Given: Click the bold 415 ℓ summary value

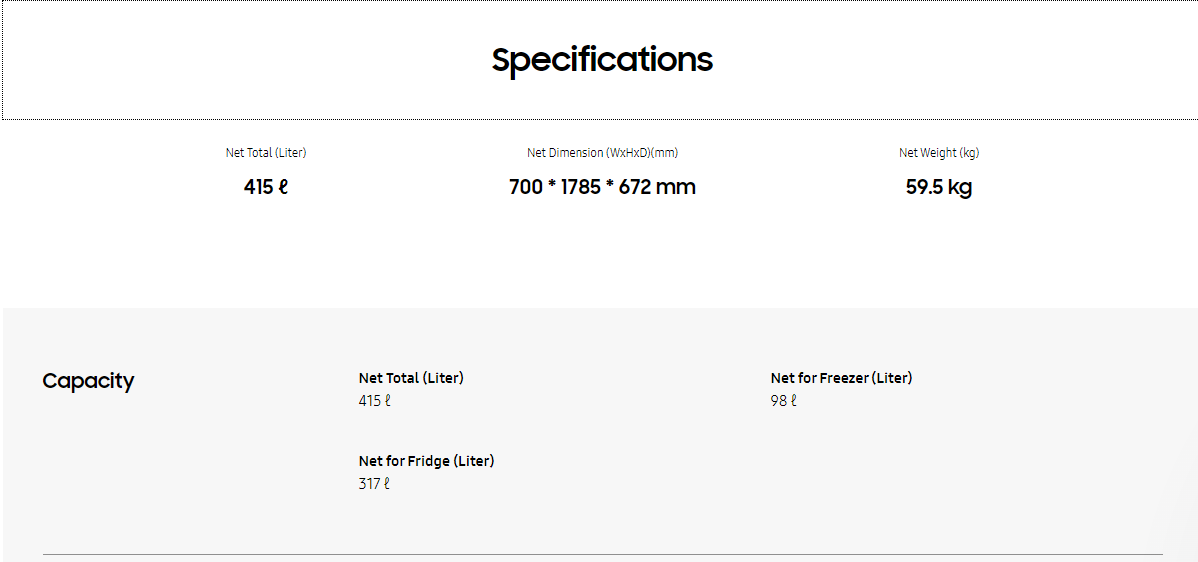Looking at the screenshot, I should tap(266, 187).
